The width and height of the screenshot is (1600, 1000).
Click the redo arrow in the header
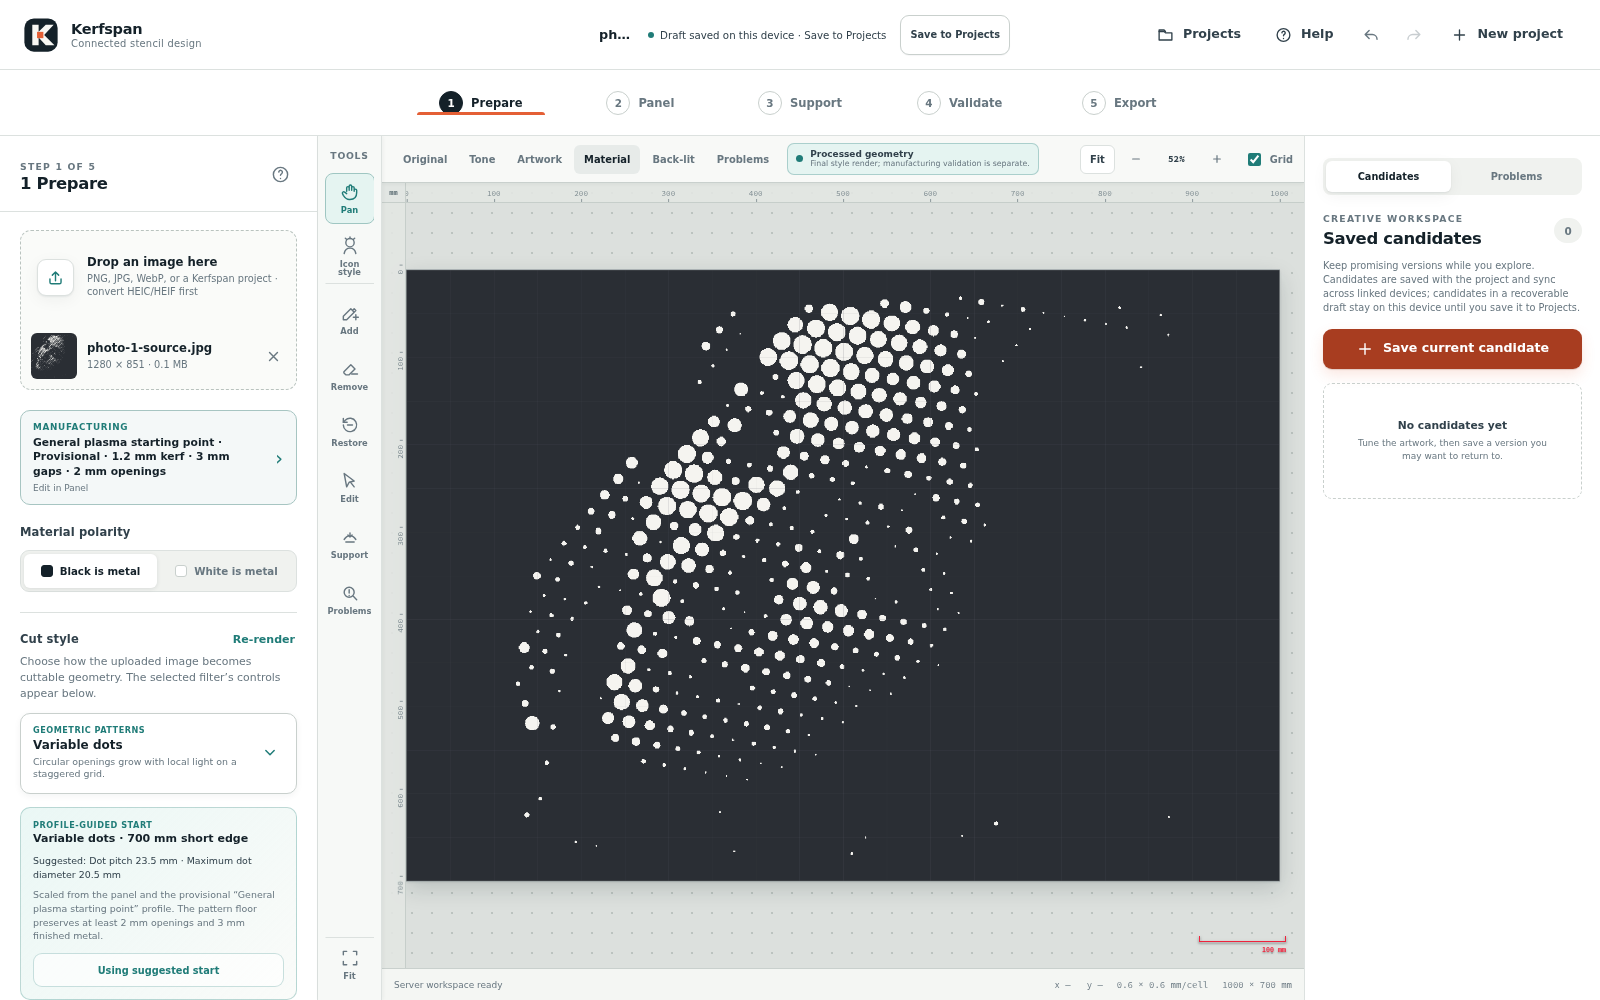1414,35
